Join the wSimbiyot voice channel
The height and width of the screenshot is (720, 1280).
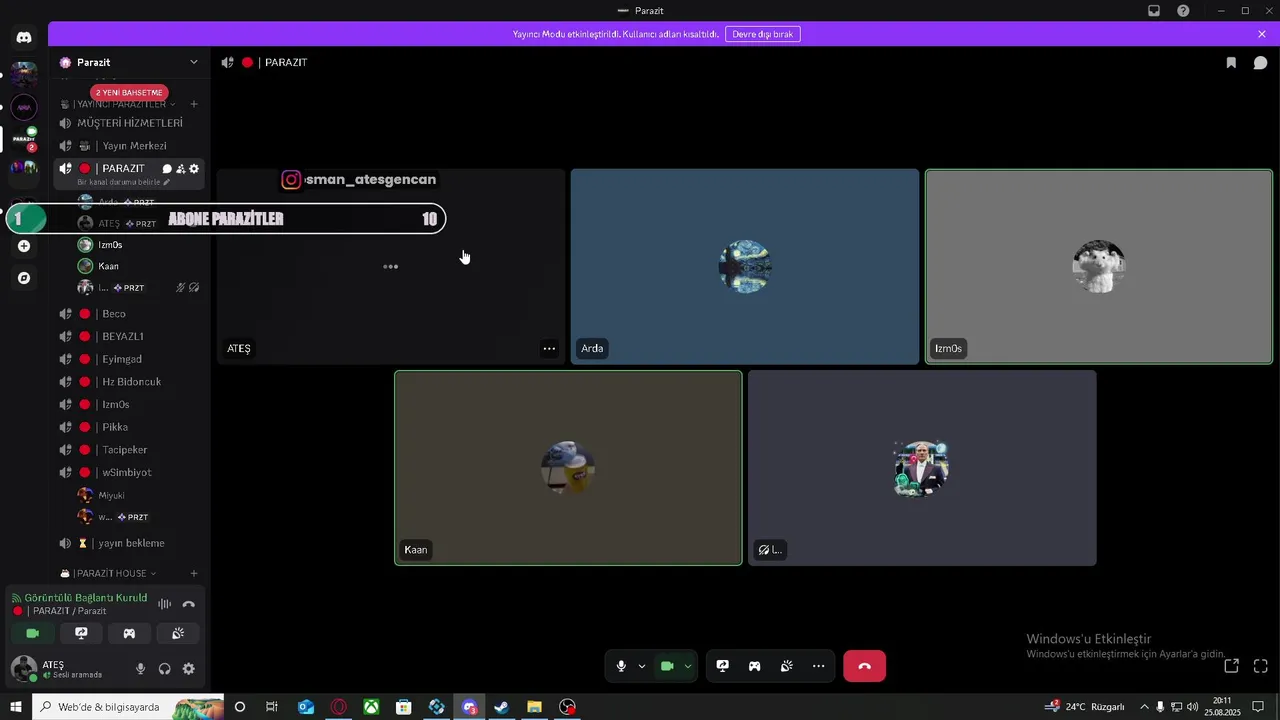click(130, 472)
